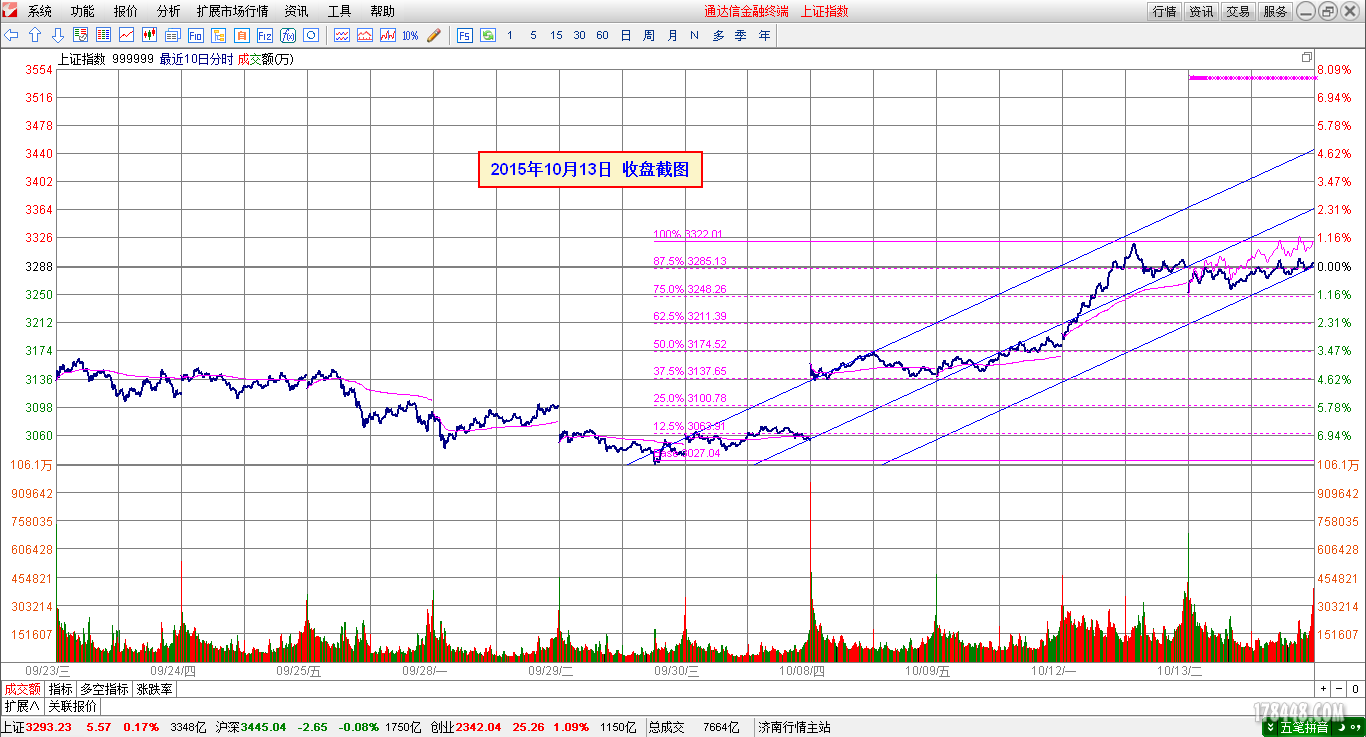Viewport: 1366px width, 737px height.
Task: Click the F5 chart switch icon
Action: point(465,35)
